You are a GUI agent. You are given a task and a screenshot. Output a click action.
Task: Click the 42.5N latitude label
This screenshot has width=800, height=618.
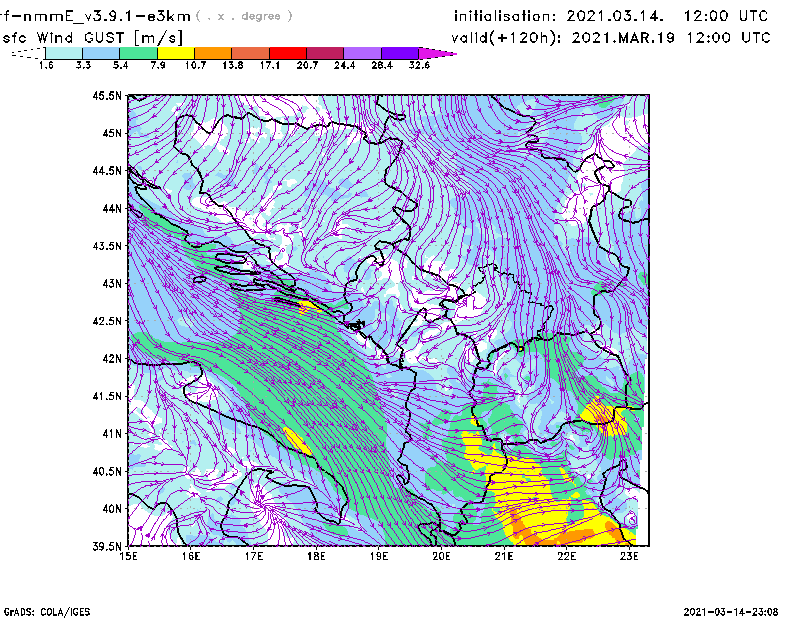(107, 321)
